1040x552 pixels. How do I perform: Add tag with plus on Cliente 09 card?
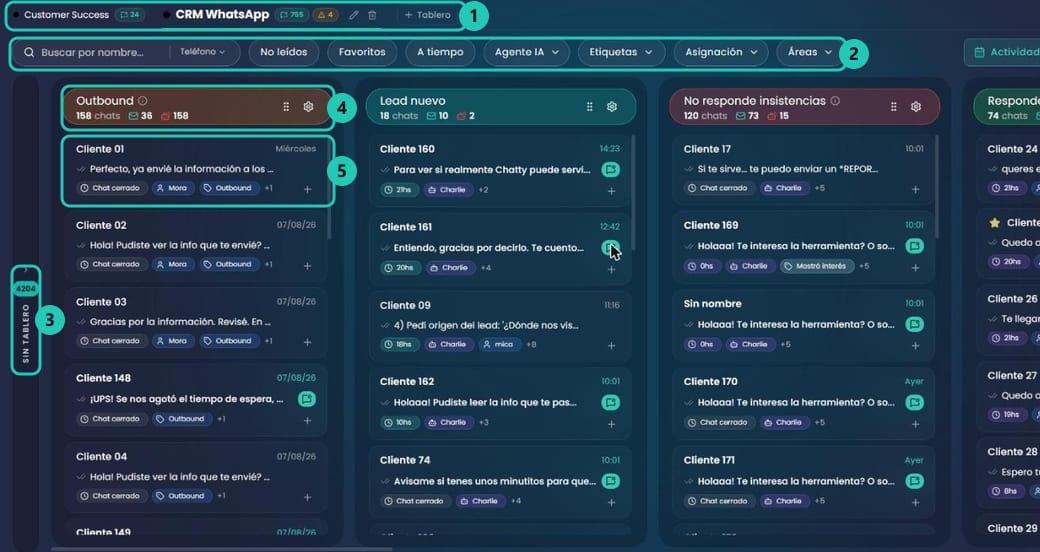pos(611,345)
